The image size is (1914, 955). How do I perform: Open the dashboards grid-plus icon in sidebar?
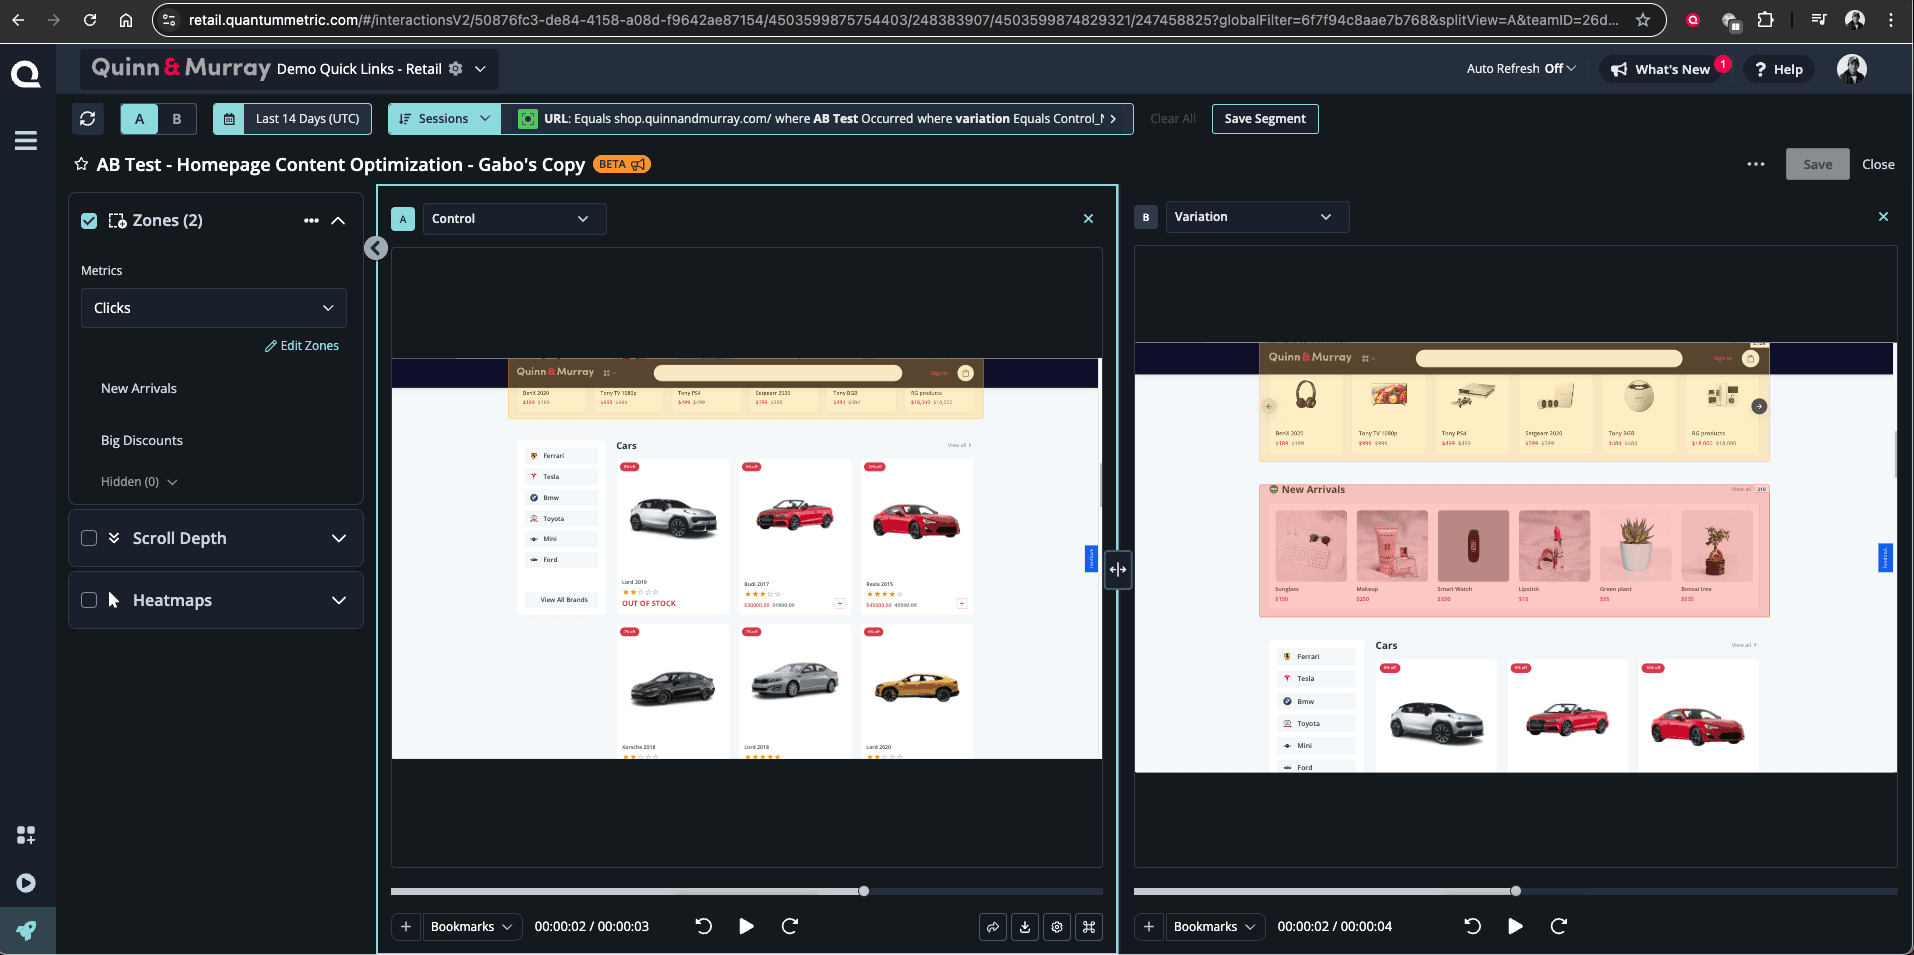click(x=26, y=835)
